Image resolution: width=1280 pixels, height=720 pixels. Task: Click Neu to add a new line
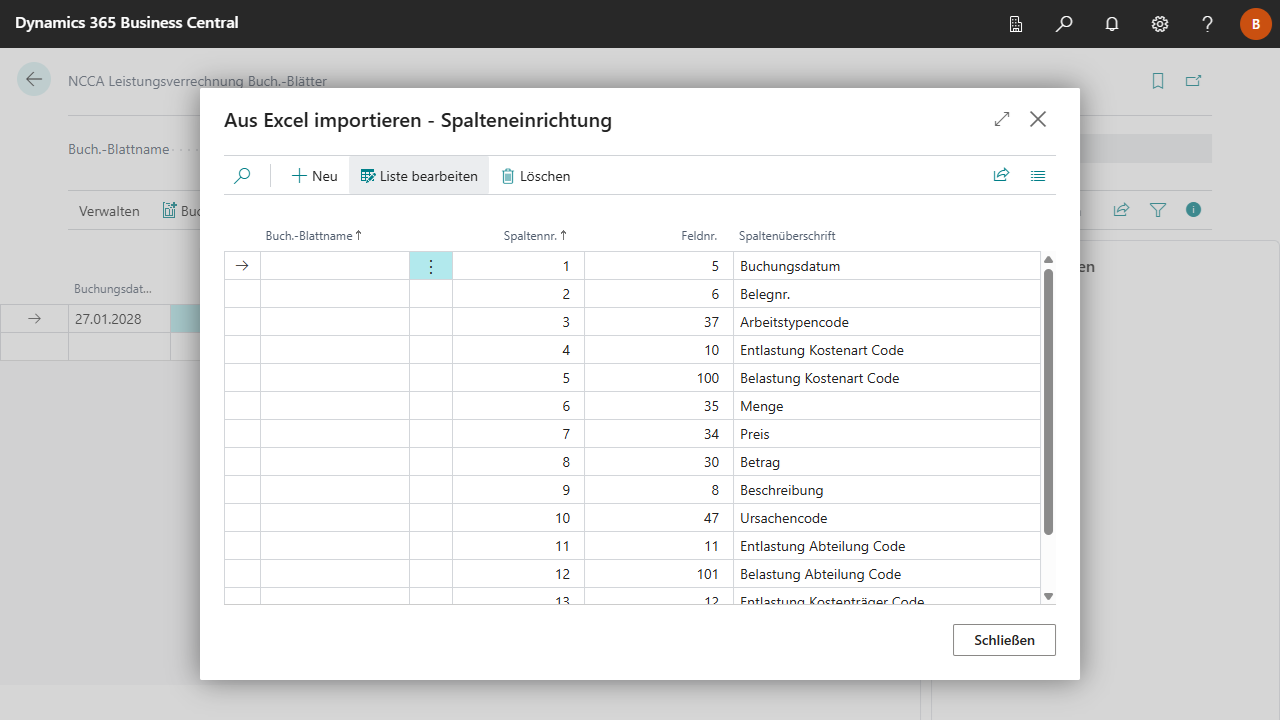[x=314, y=176]
